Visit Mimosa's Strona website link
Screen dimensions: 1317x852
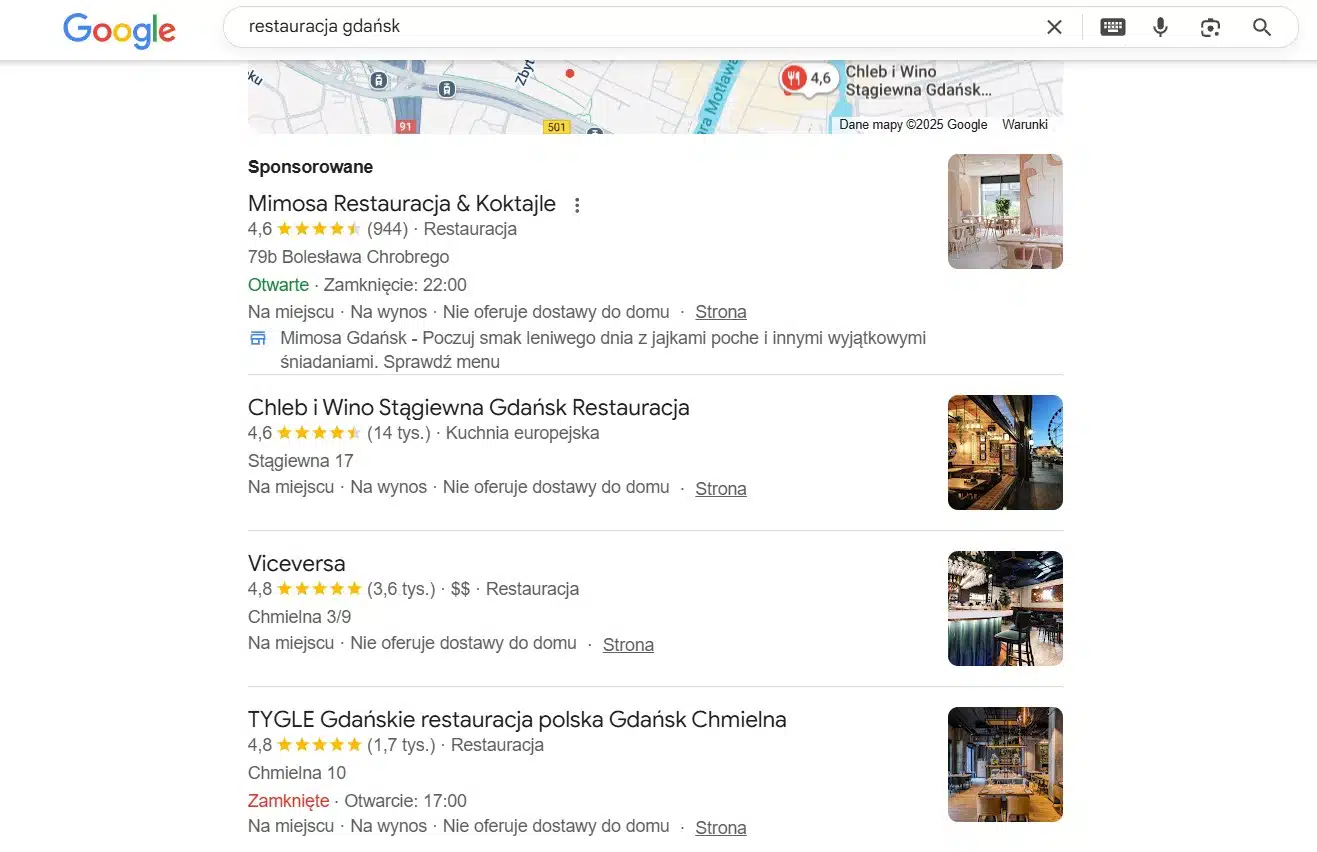pyautogui.click(x=720, y=312)
